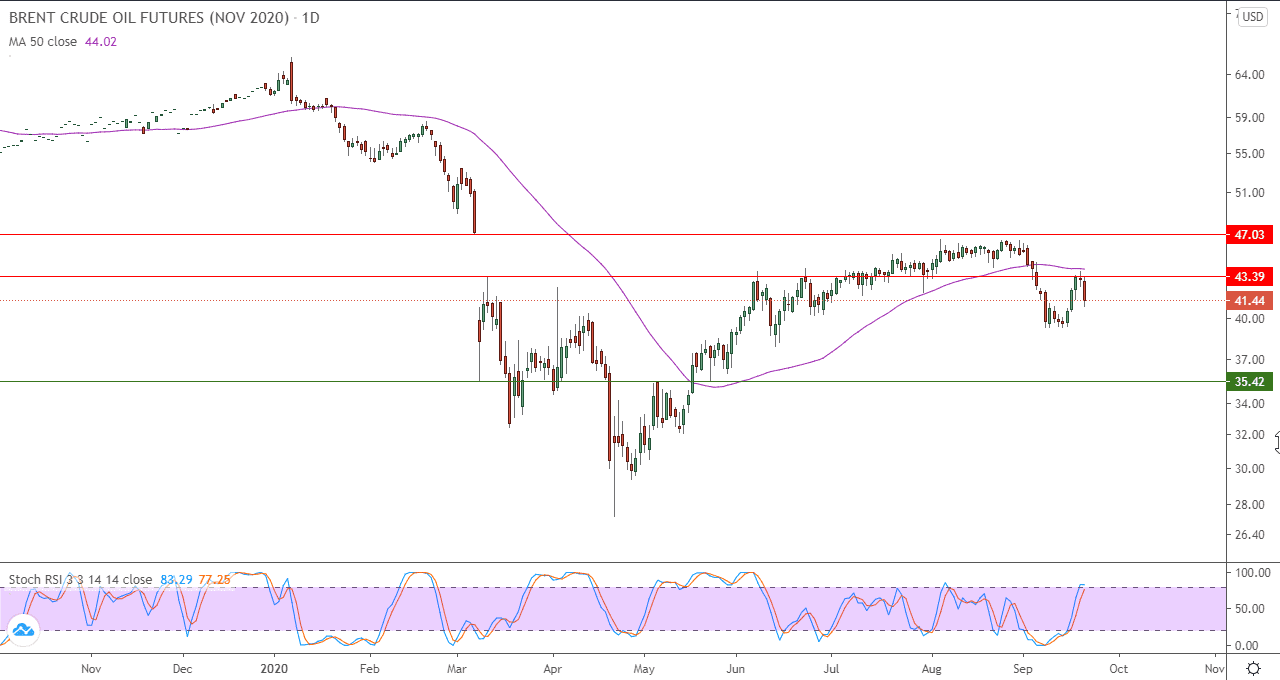Viewport: 1280px width, 680px height.
Task: Click the 51.00 price axis value
Action: click(1250, 192)
